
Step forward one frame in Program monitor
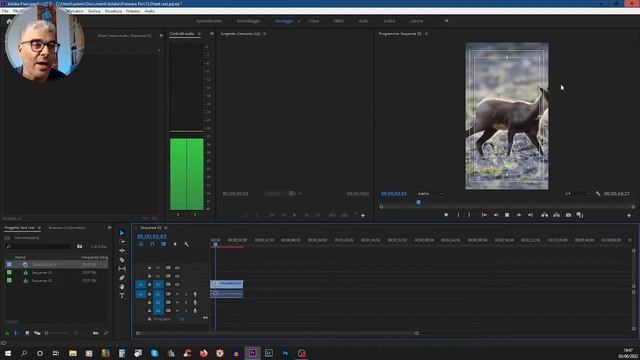tap(519, 215)
